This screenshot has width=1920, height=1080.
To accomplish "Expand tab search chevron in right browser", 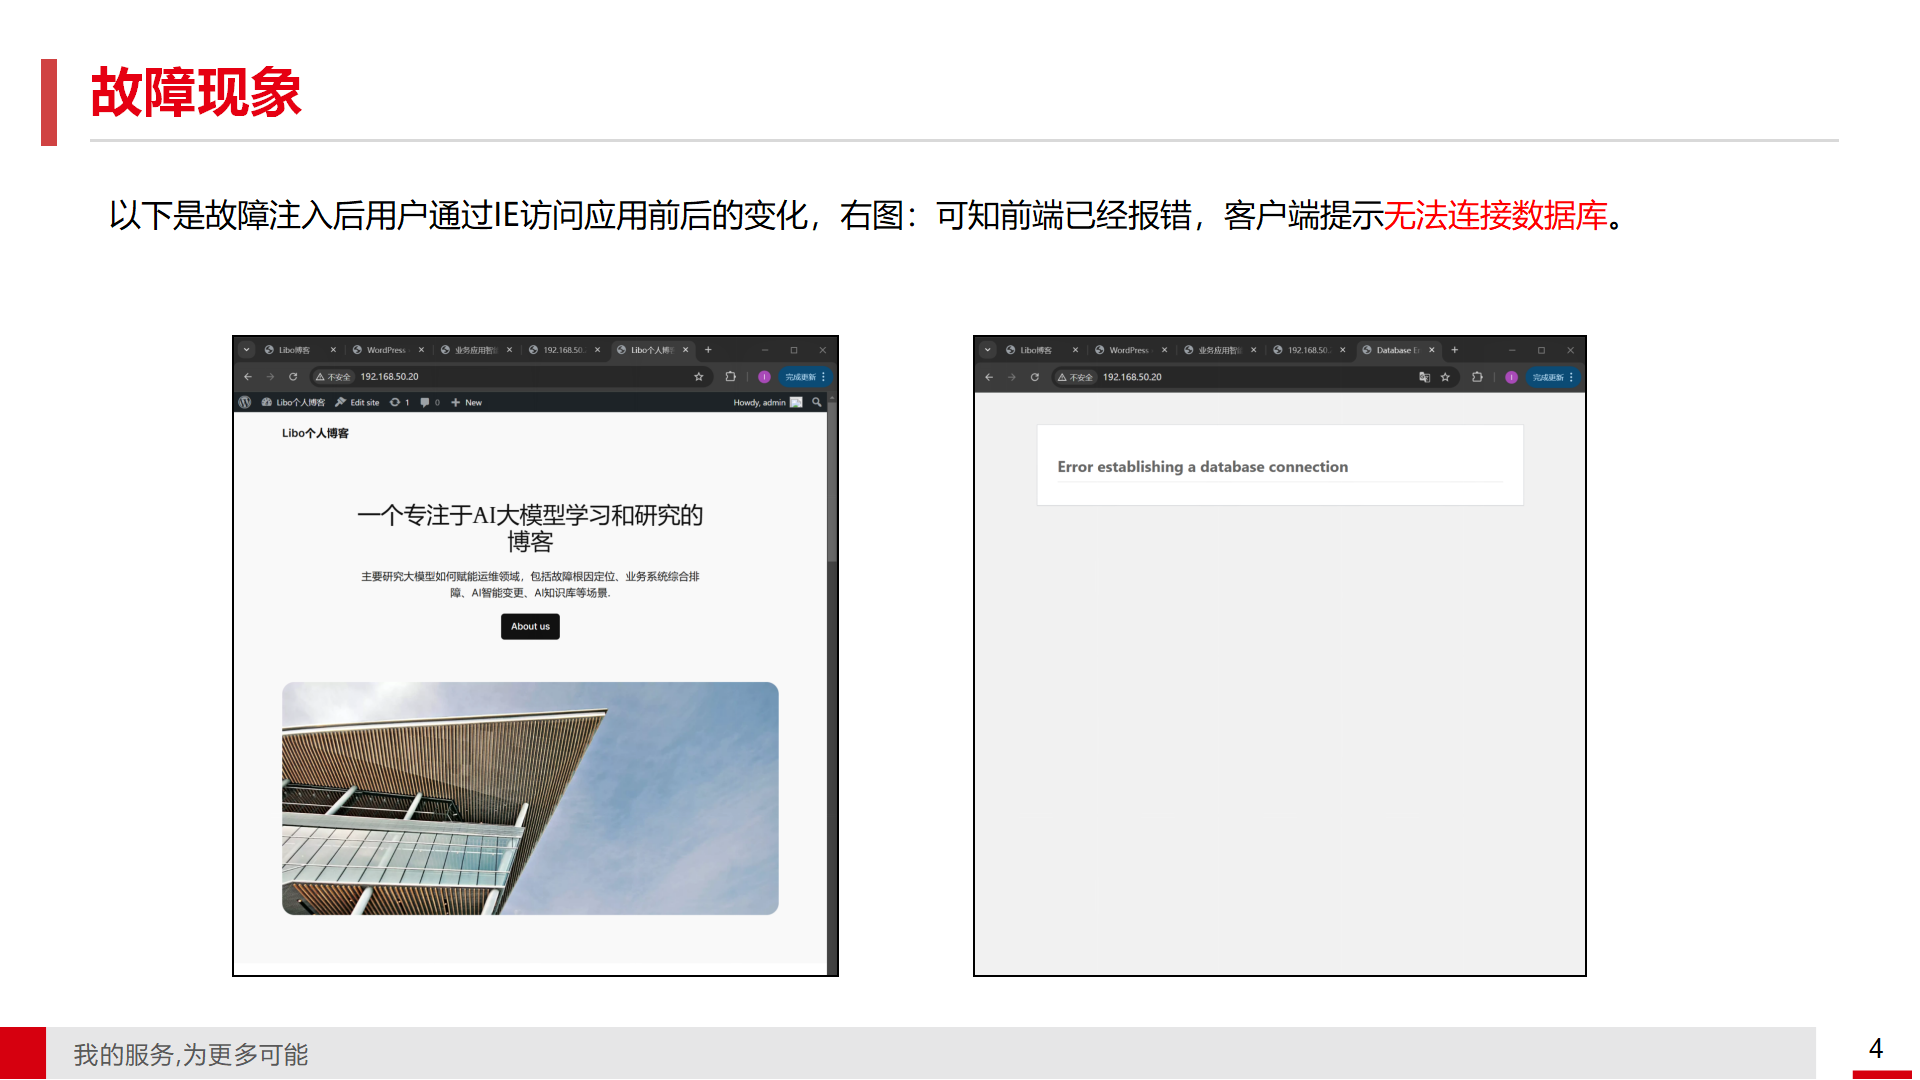I will tap(988, 350).
